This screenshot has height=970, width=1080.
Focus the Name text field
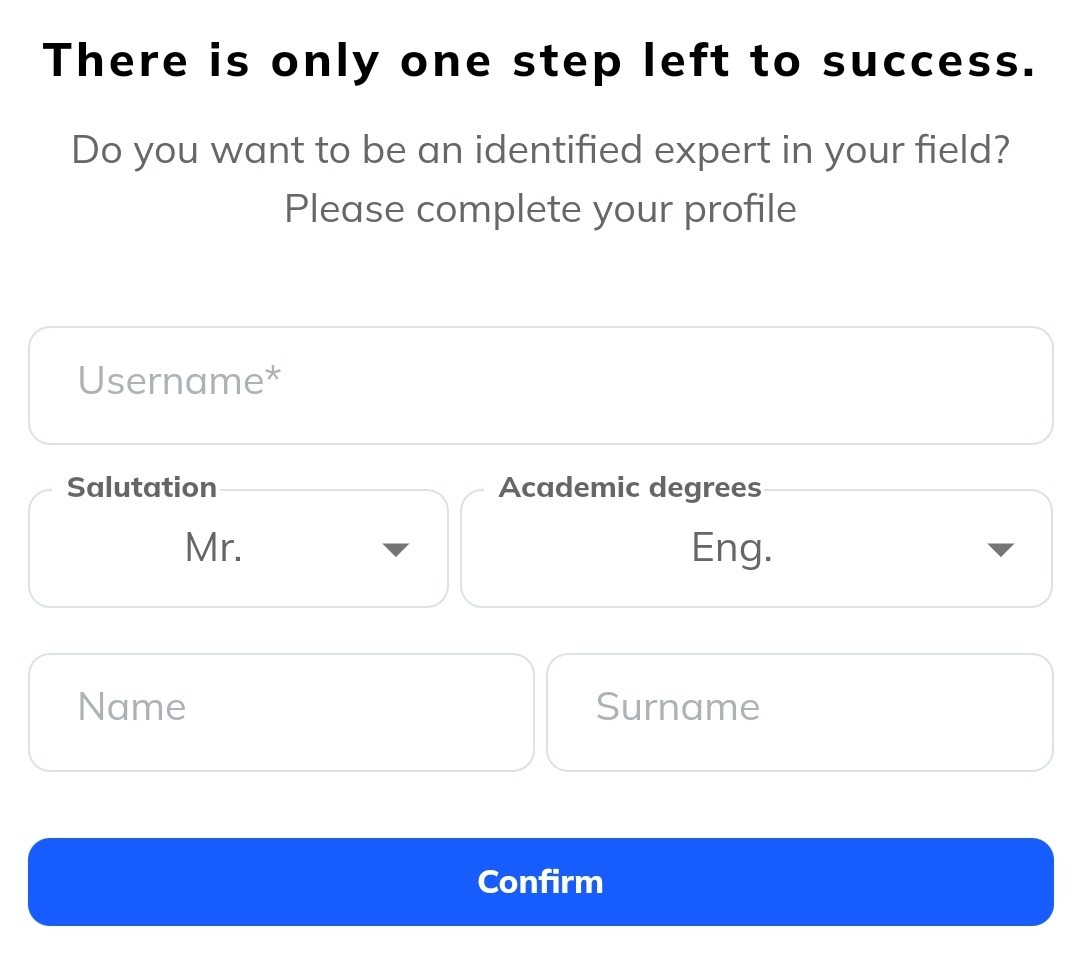[281, 712]
